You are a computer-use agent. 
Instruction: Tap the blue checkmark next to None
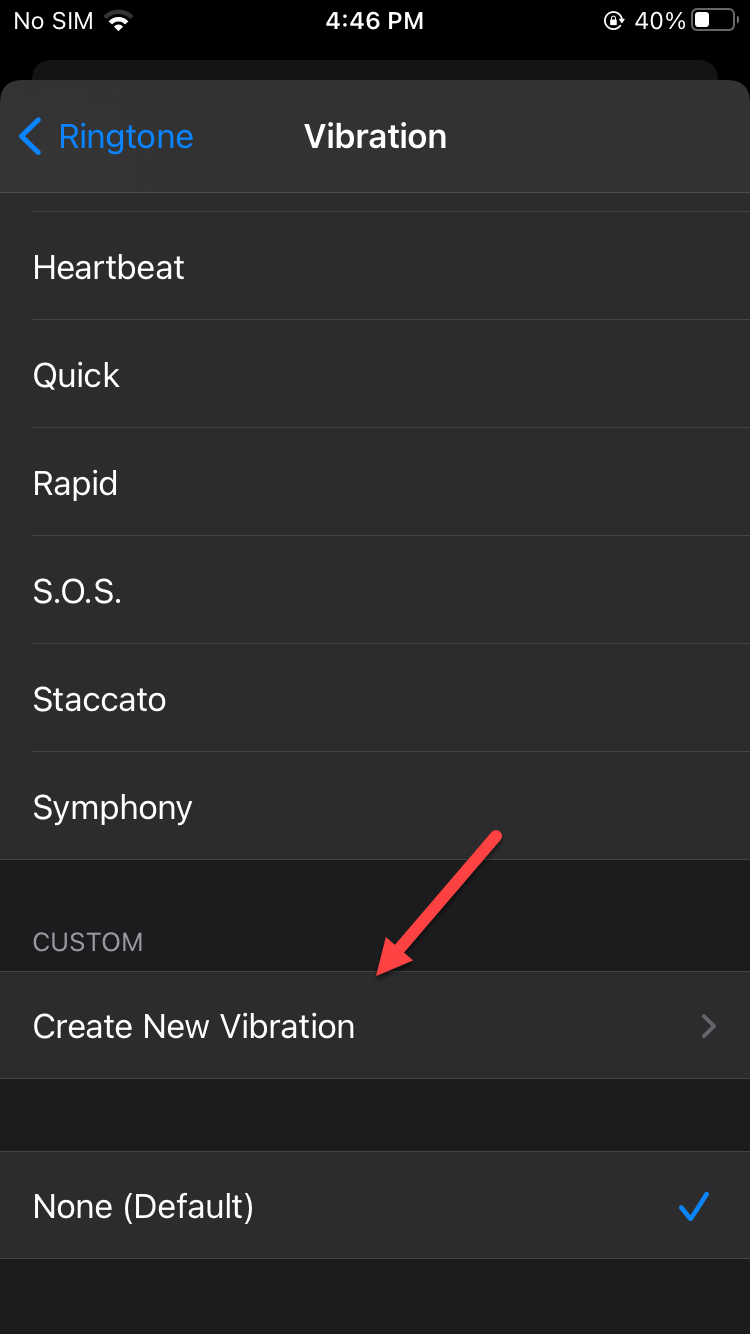point(693,1206)
